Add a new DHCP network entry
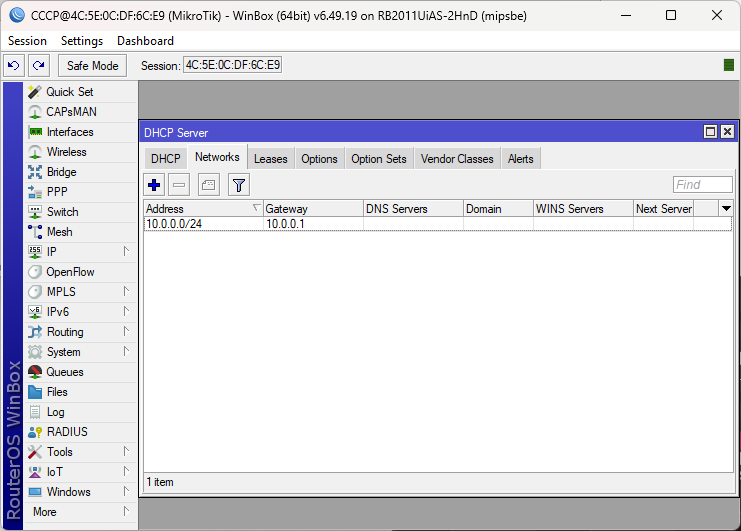The width and height of the screenshot is (741, 531). [154, 185]
